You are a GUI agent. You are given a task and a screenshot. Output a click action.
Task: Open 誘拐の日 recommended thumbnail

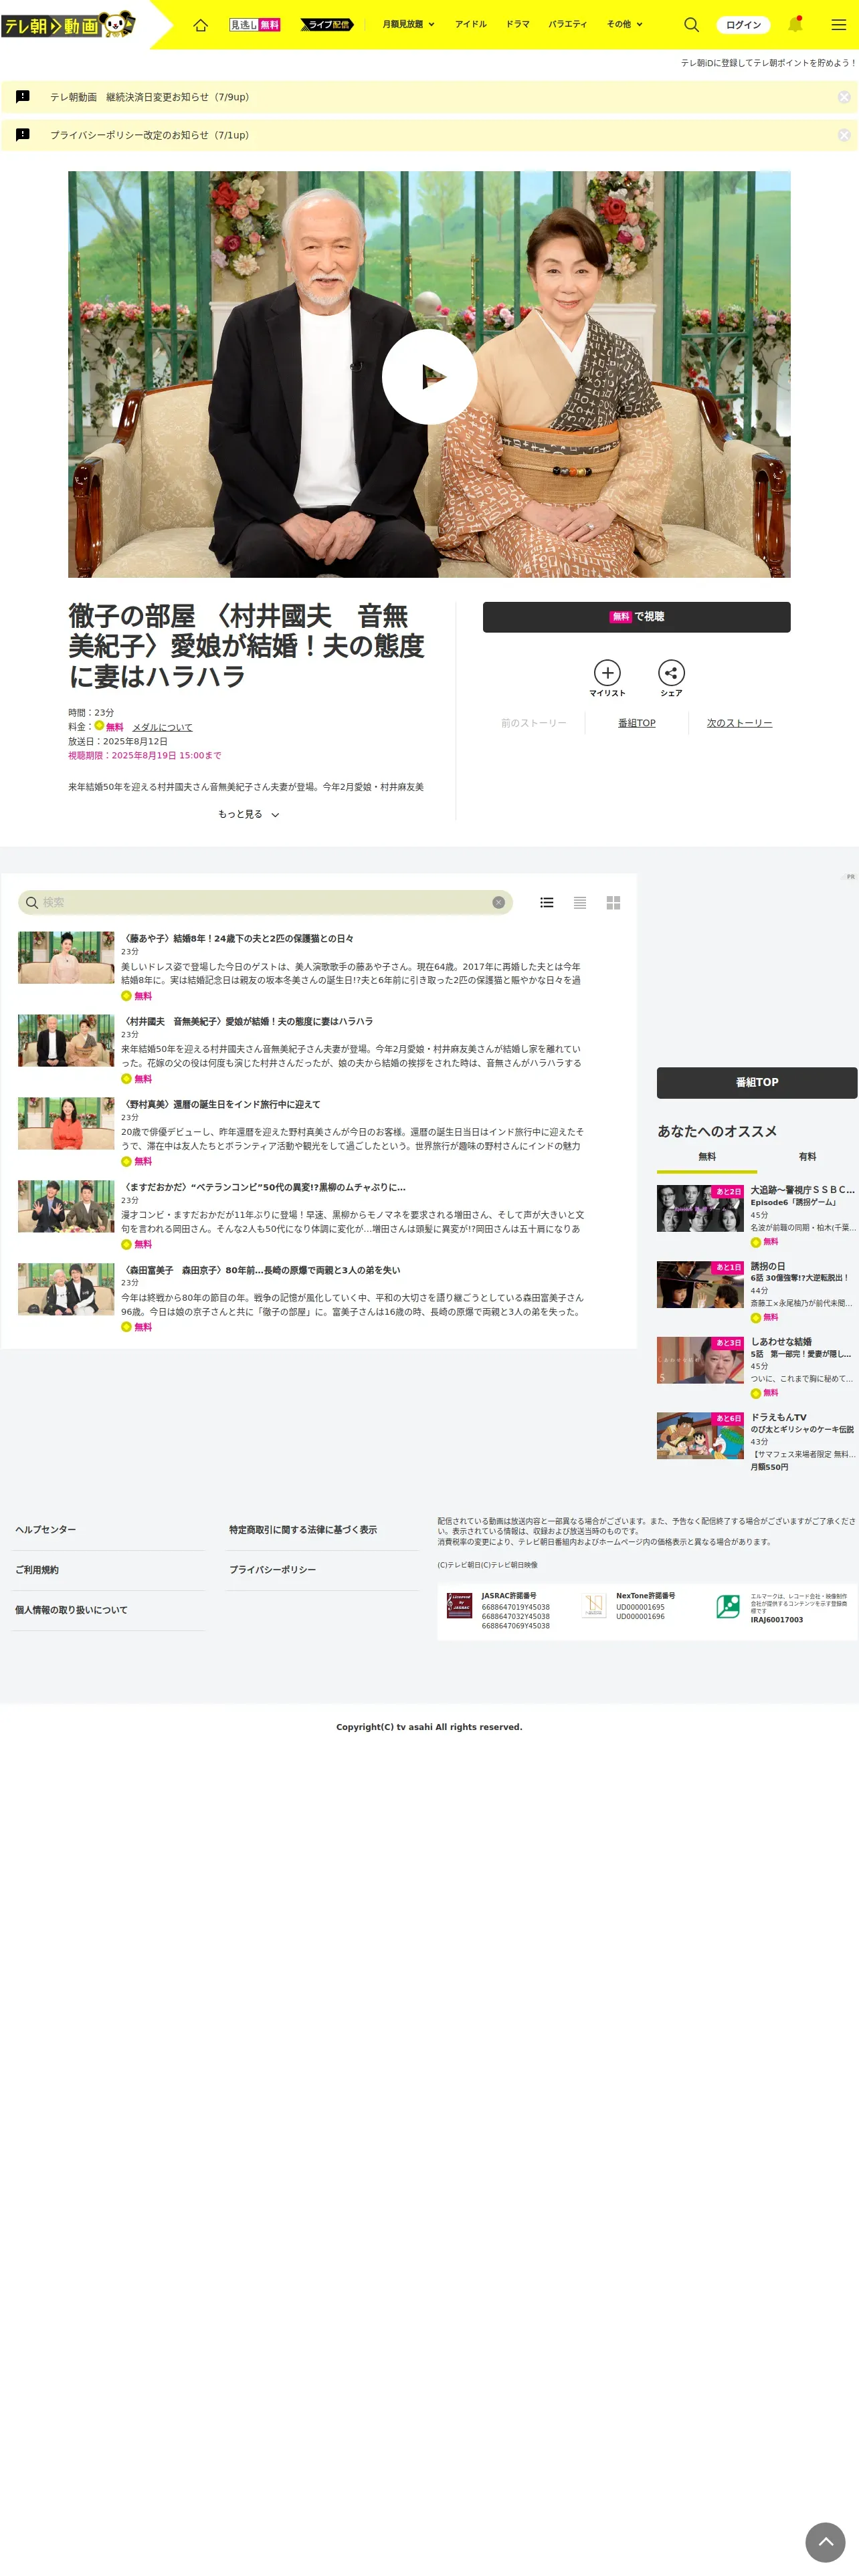point(700,1285)
